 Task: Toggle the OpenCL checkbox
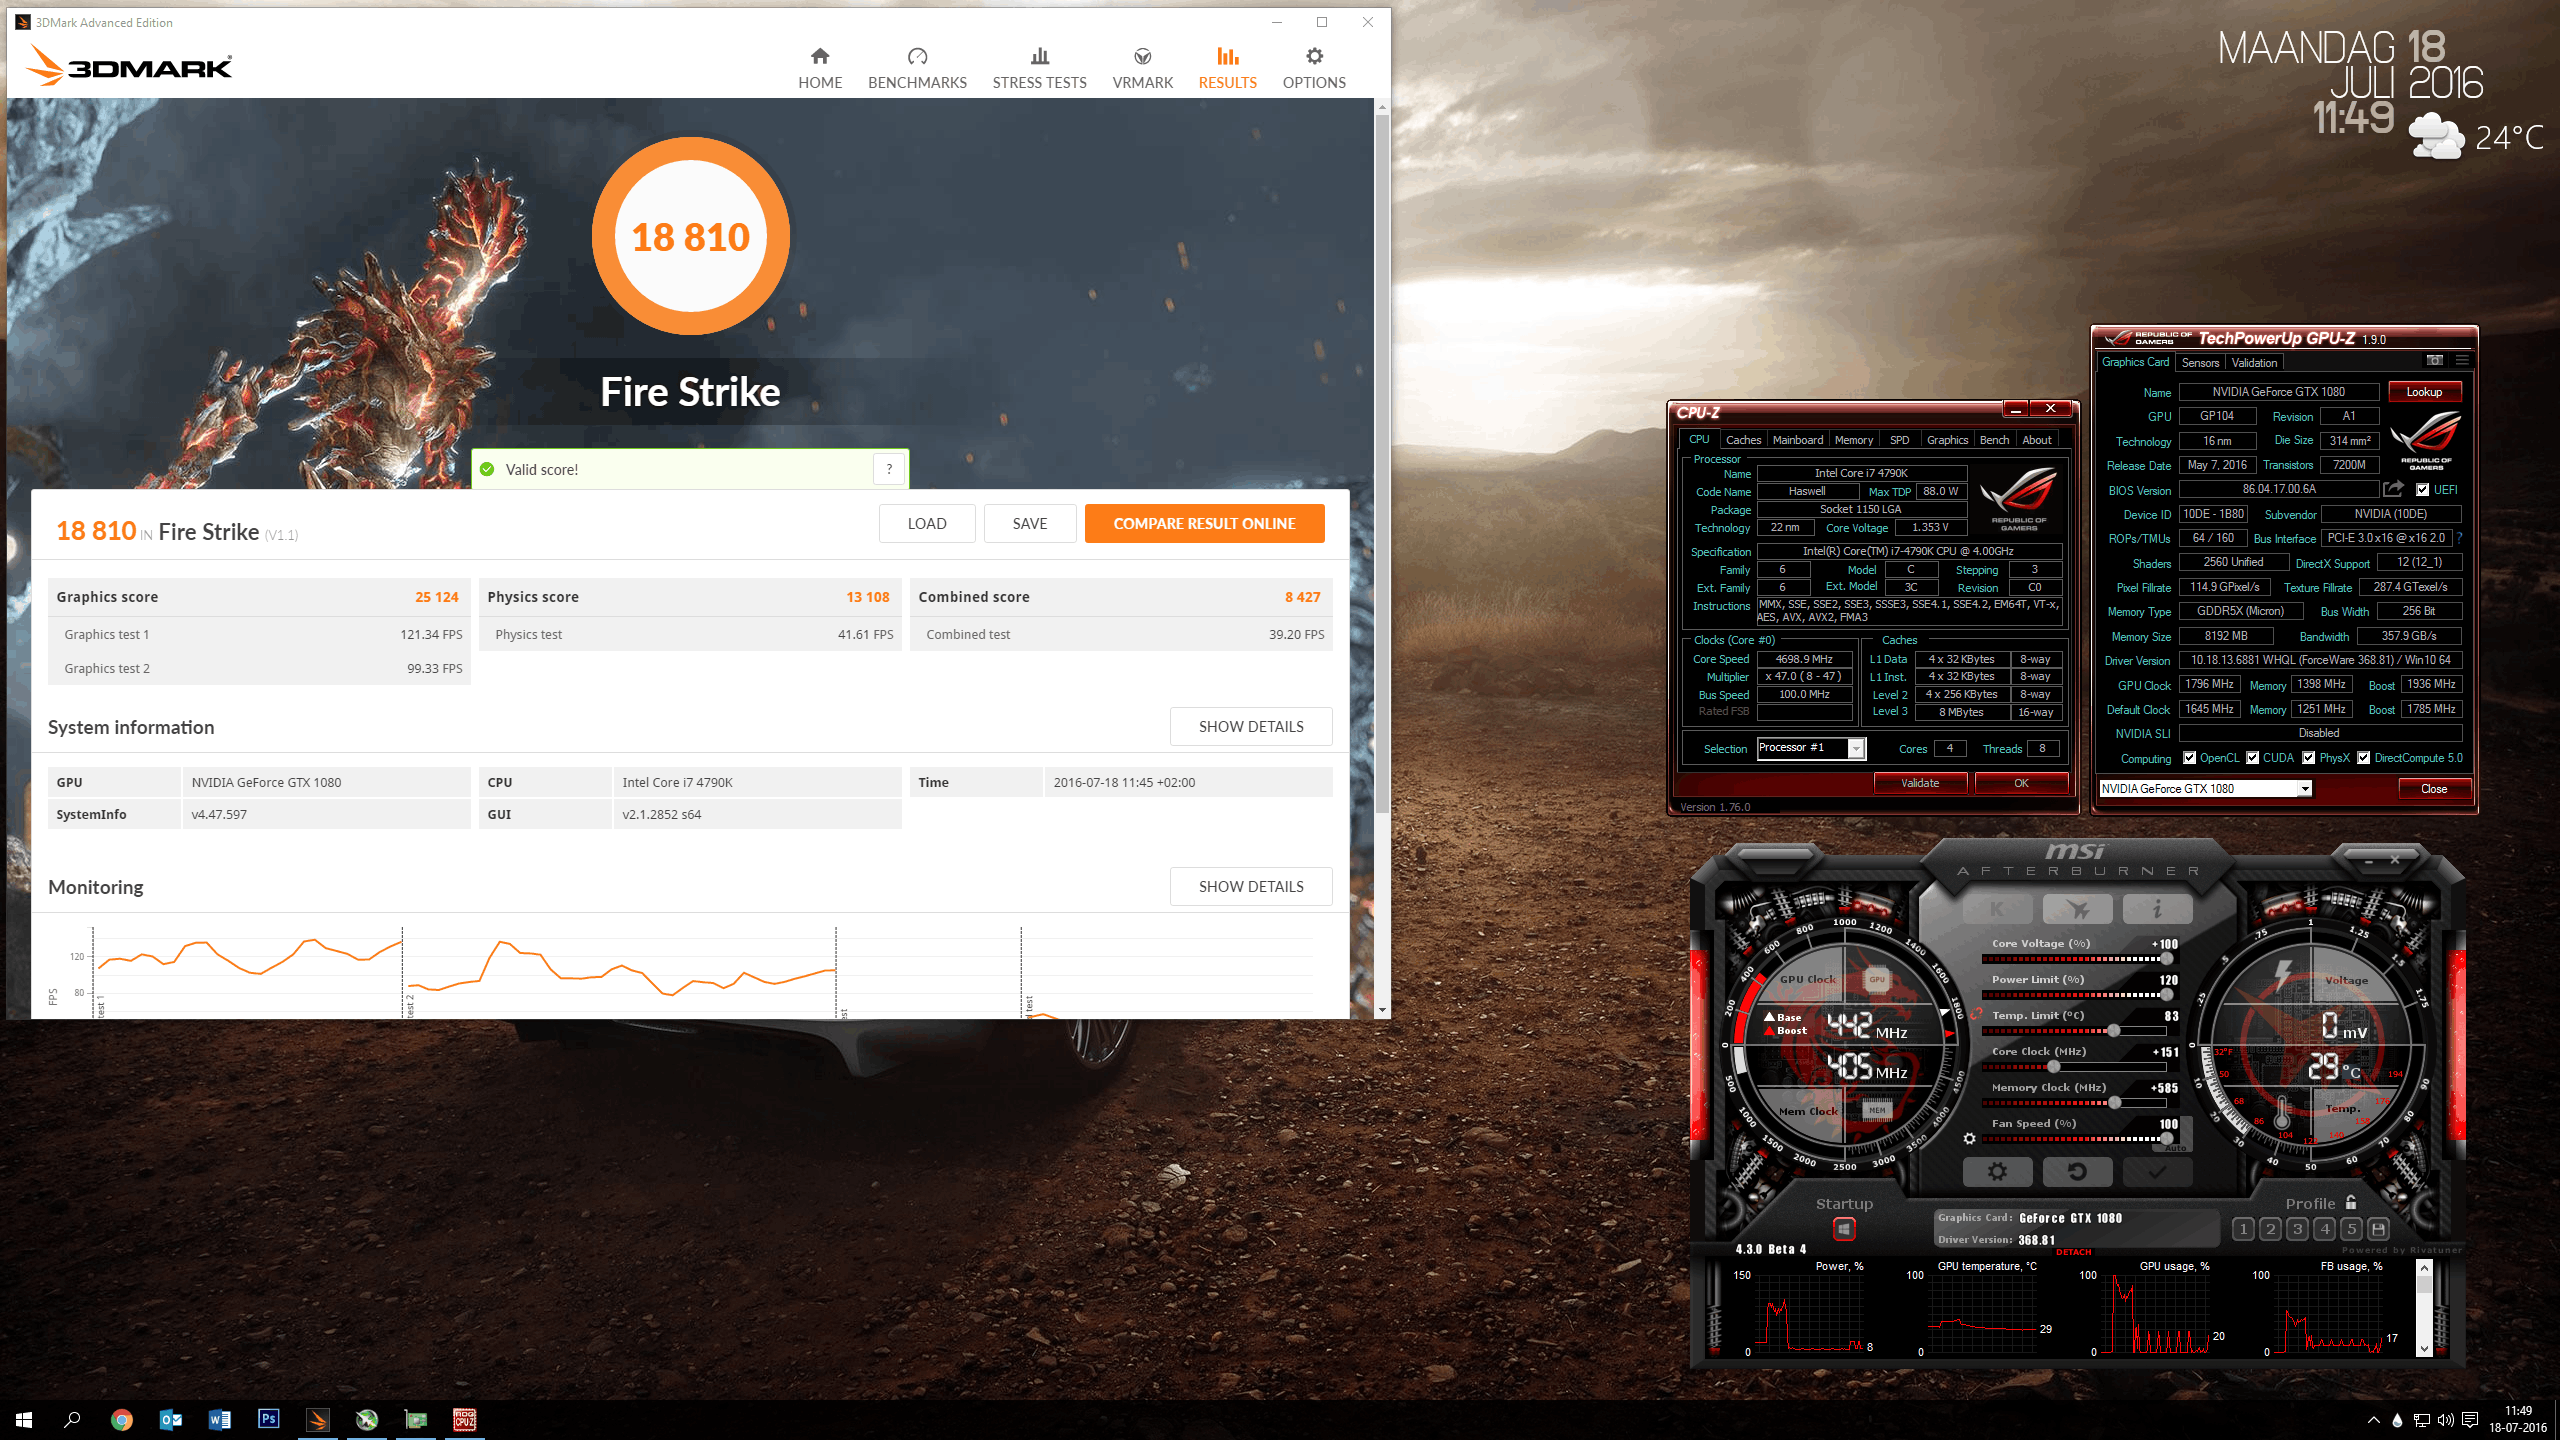(x=2189, y=758)
